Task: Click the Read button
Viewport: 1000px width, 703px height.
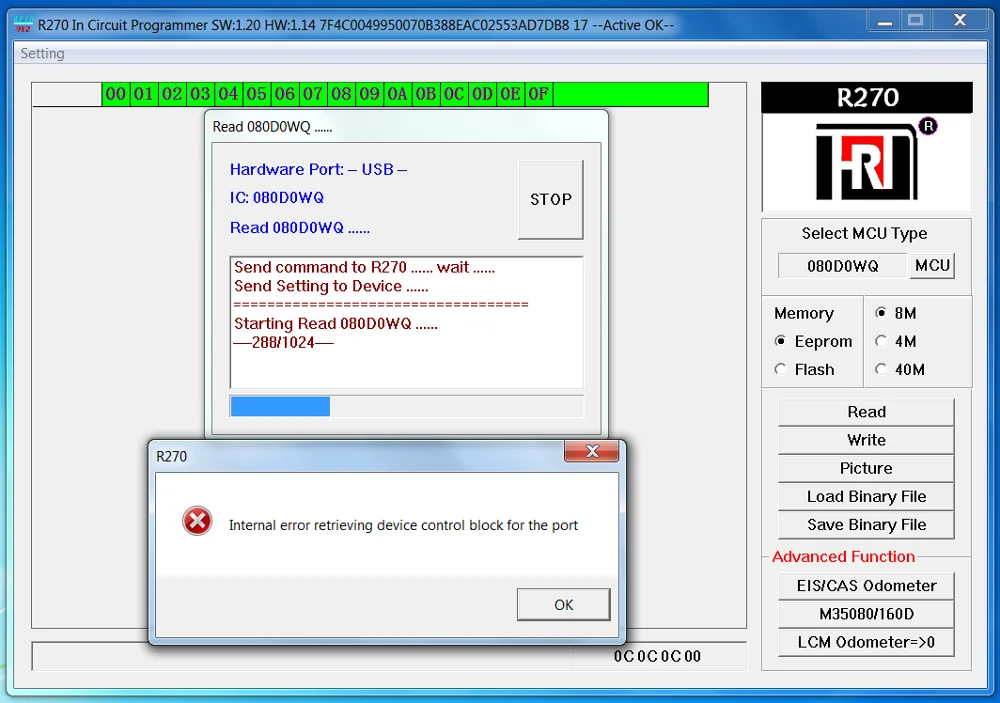Action: click(x=866, y=412)
